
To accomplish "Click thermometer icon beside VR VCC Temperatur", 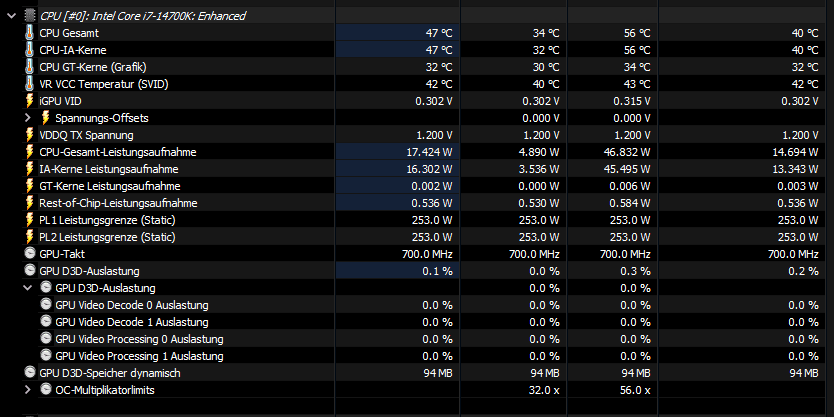I will (29, 84).
